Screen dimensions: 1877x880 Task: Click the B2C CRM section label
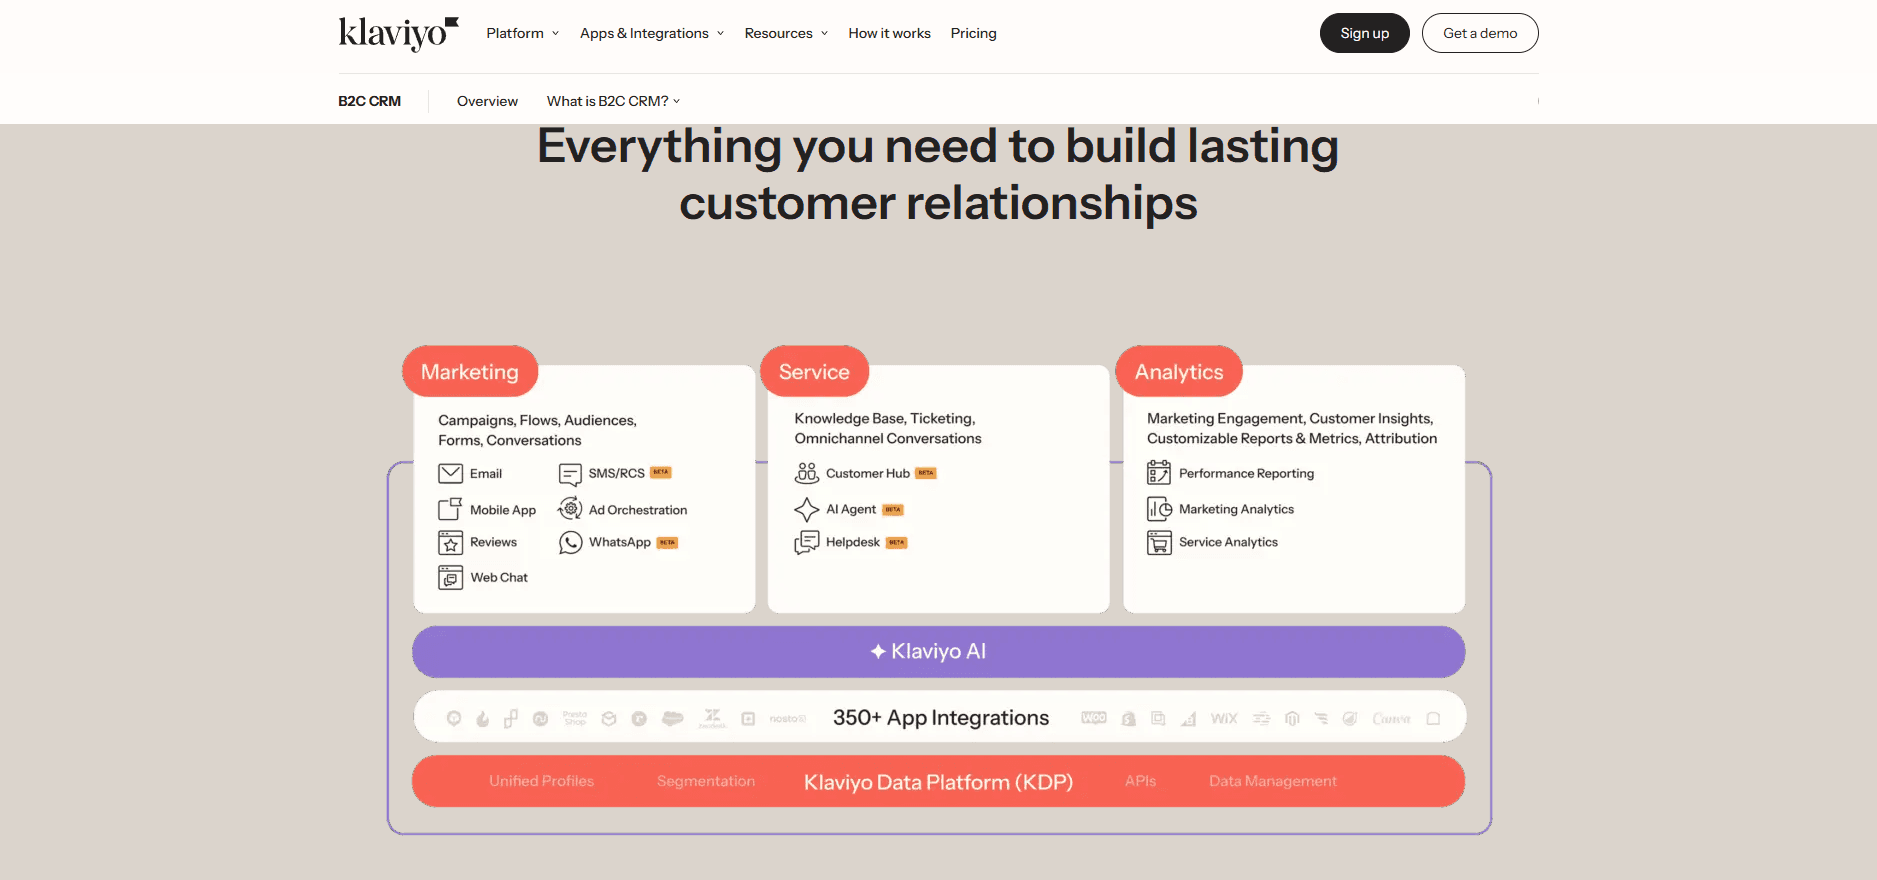(369, 101)
